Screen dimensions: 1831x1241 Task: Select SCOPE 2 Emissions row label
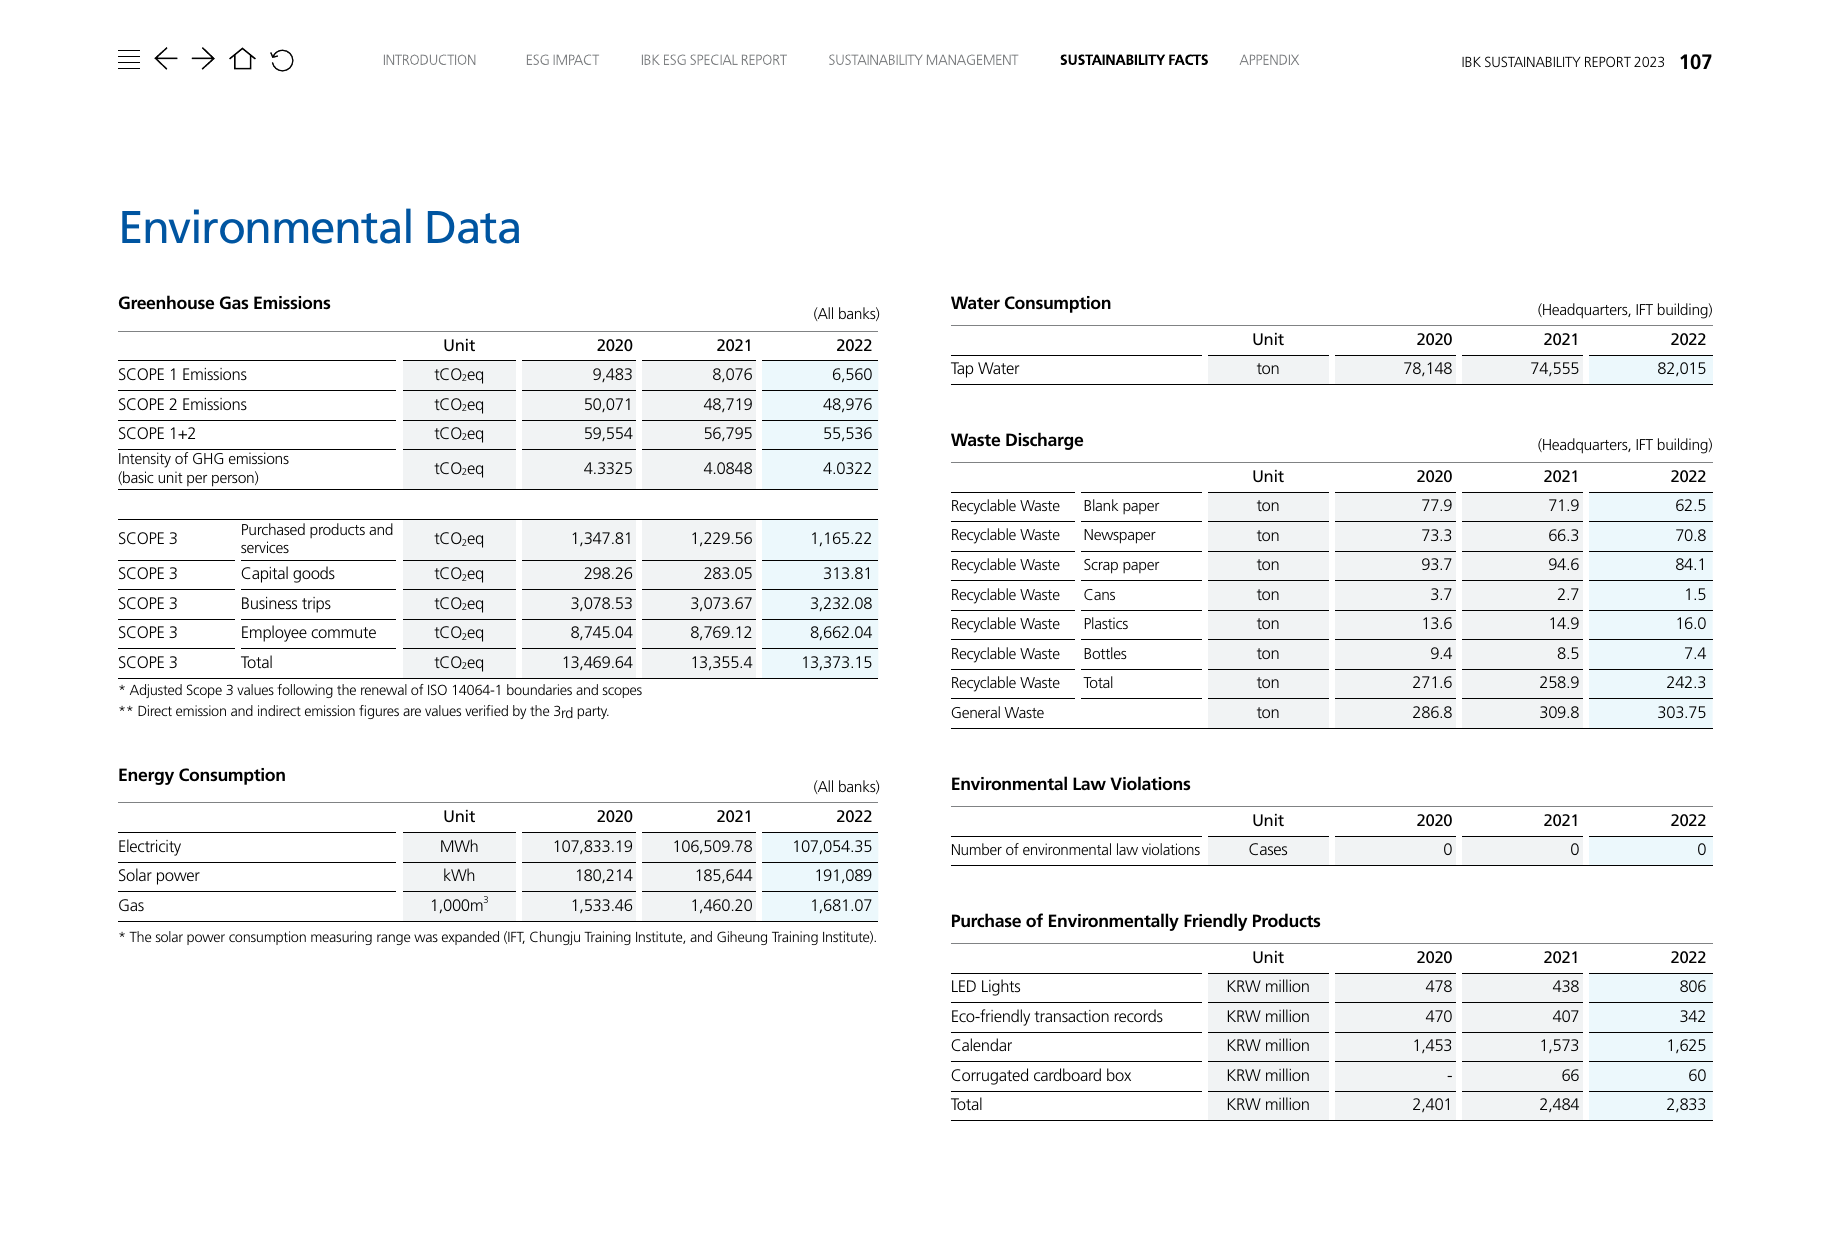tap(182, 405)
